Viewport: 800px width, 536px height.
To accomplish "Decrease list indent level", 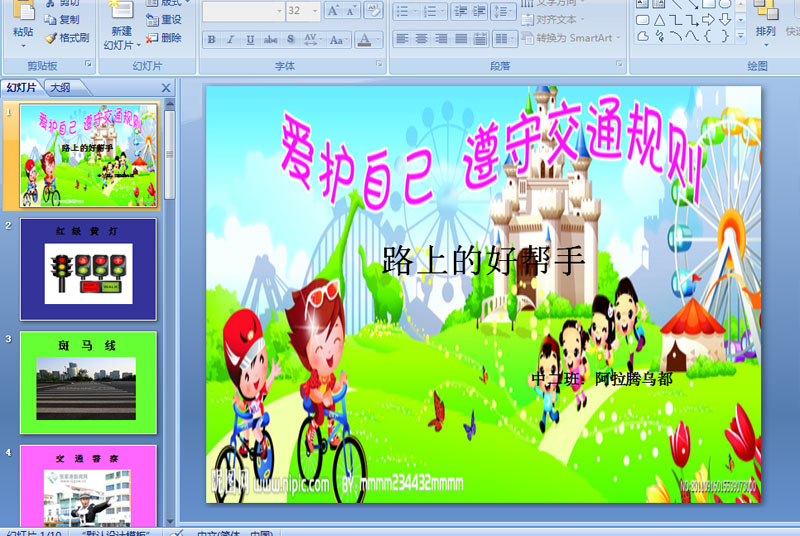I will 461,11.
